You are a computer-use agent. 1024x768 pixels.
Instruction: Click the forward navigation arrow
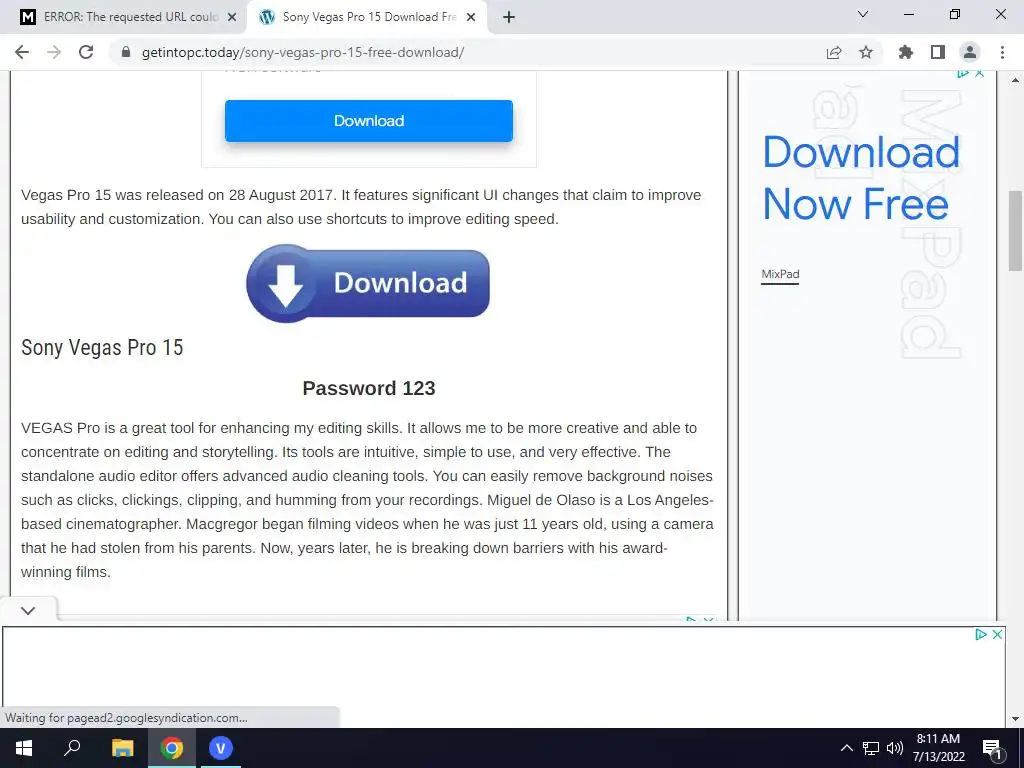click(x=54, y=52)
